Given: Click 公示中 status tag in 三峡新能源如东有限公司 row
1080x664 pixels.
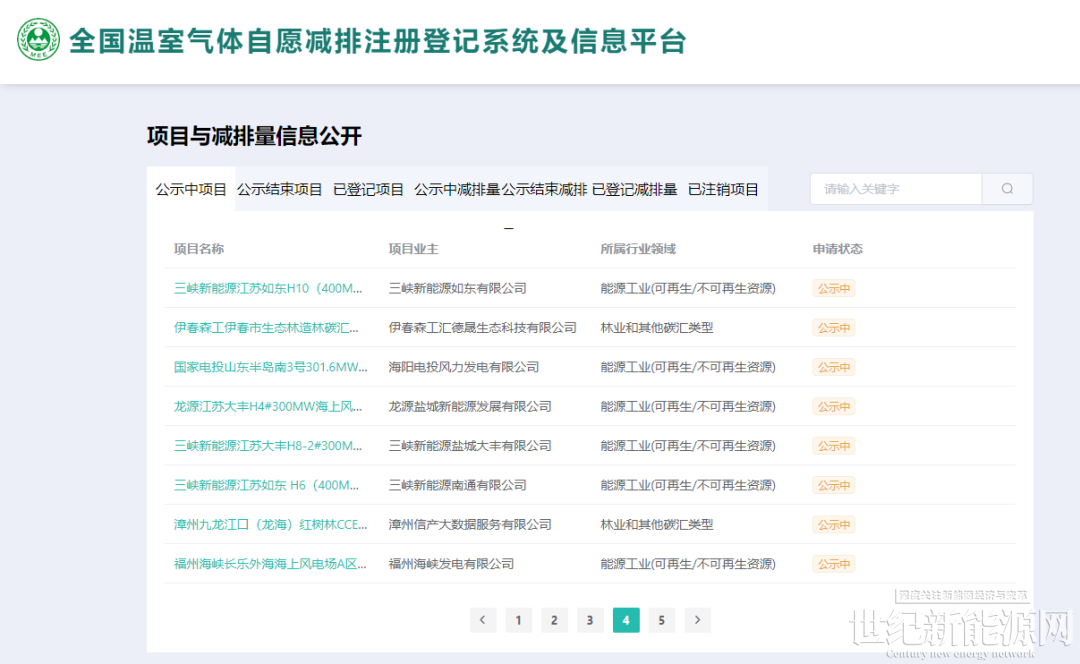Looking at the screenshot, I should (x=834, y=289).
